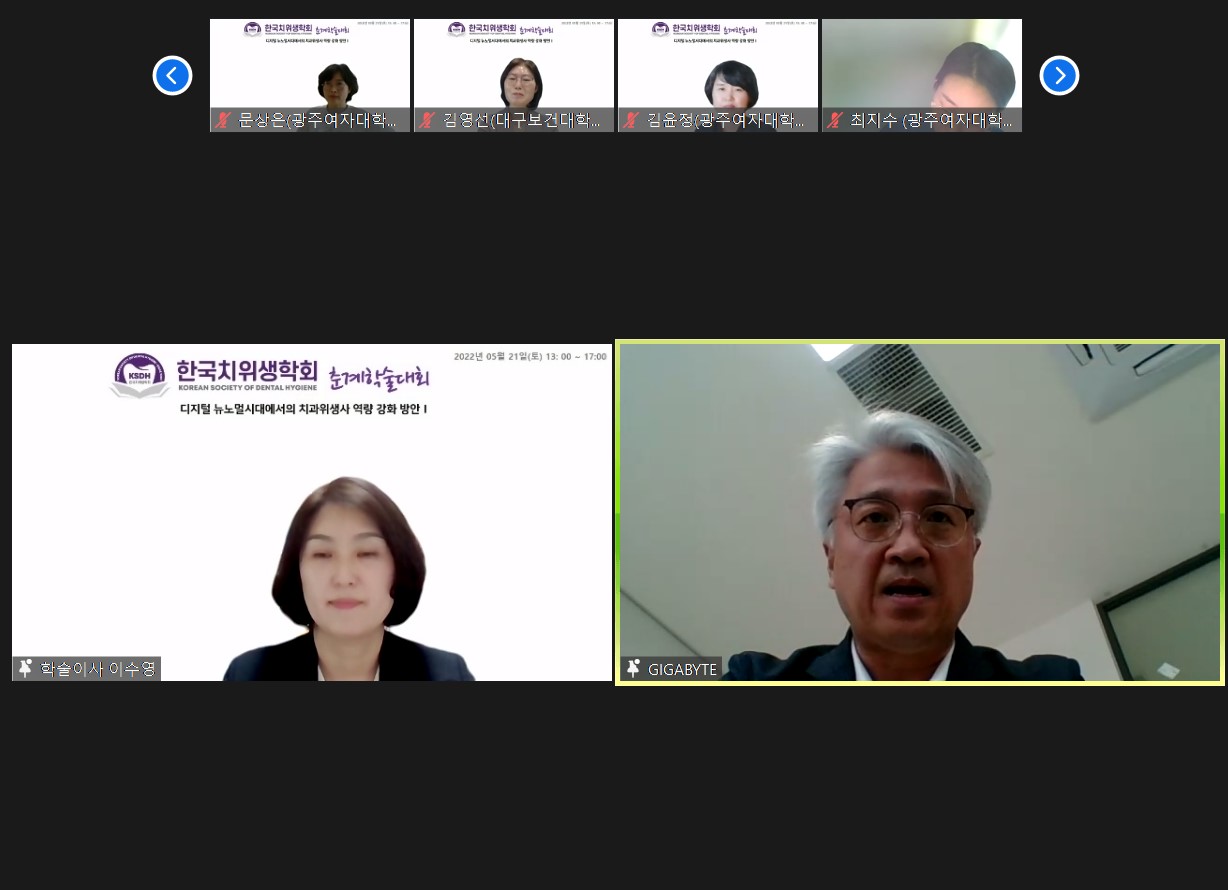The width and height of the screenshot is (1228, 890).
Task: Click the 문상은(광주여자대학 name label
Action: click(x=318, y=120)
